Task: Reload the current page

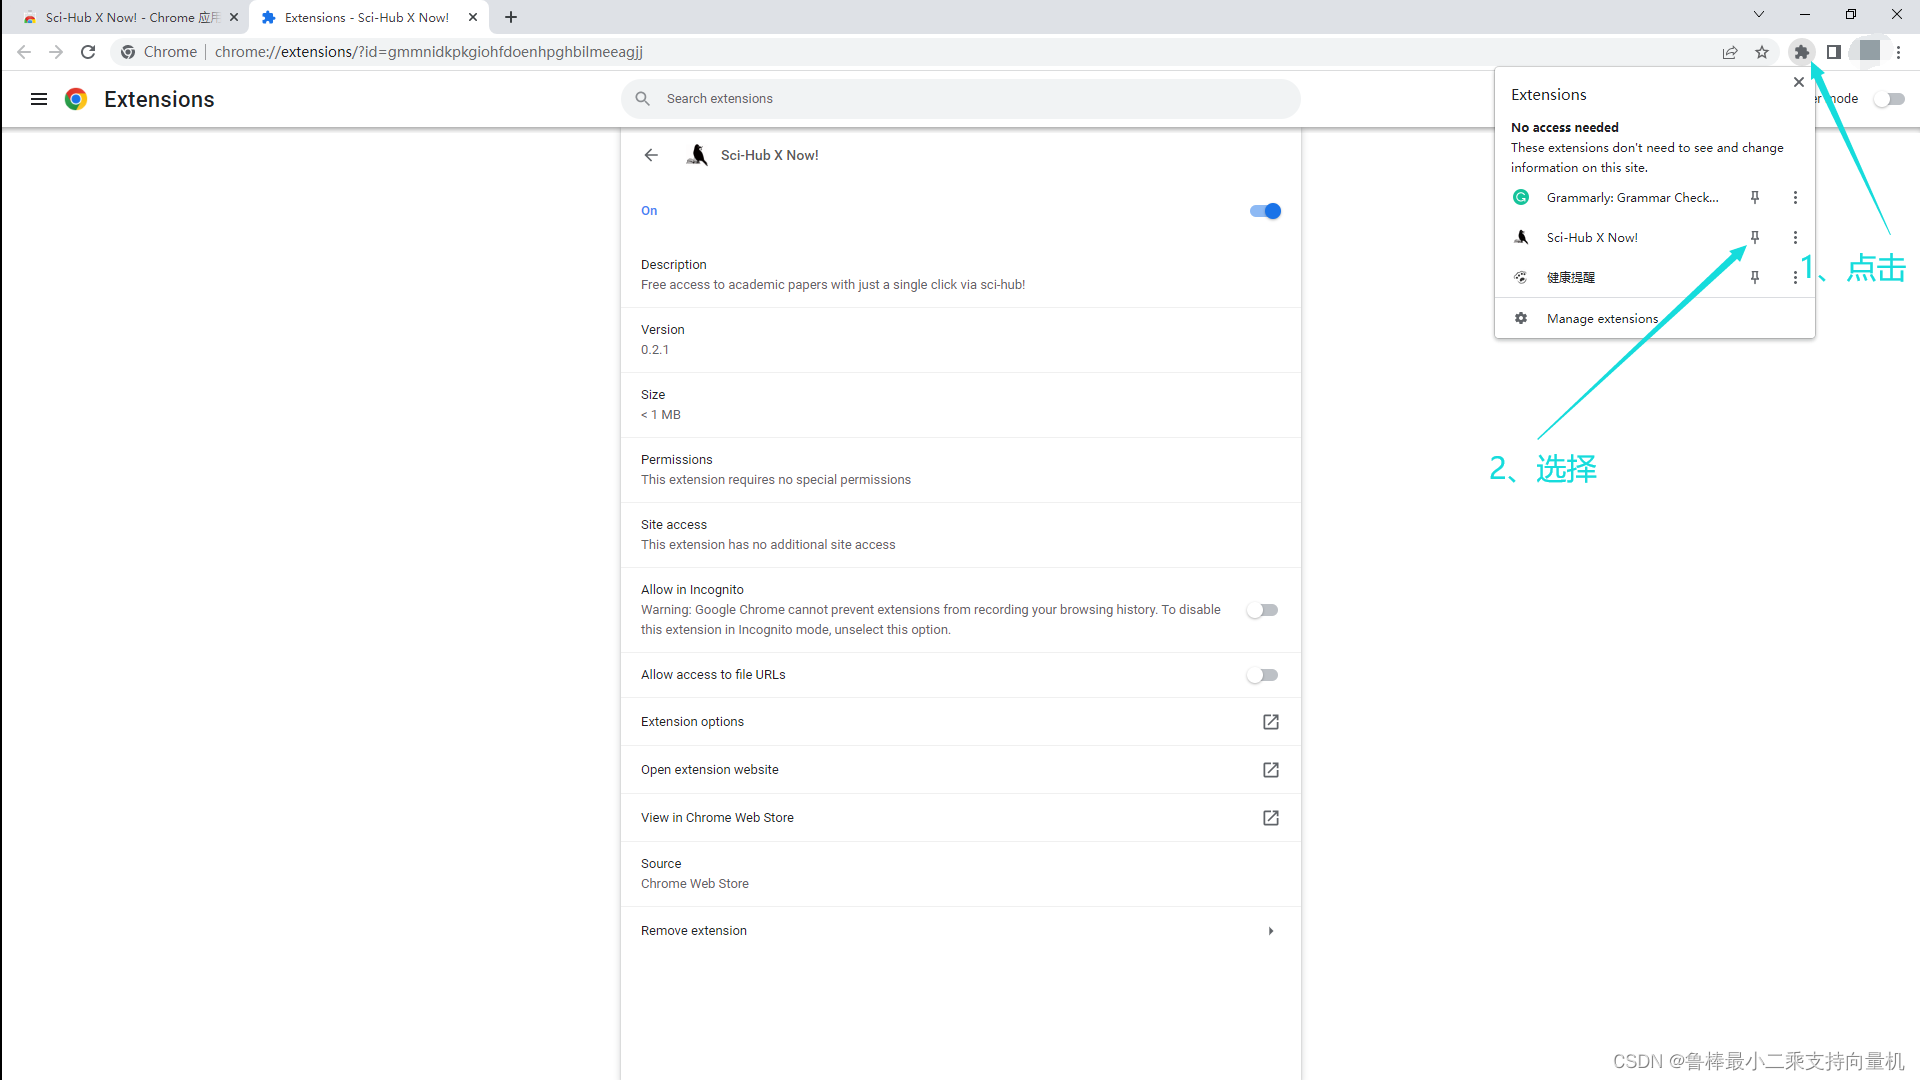Action: click(x=88, y=52)
